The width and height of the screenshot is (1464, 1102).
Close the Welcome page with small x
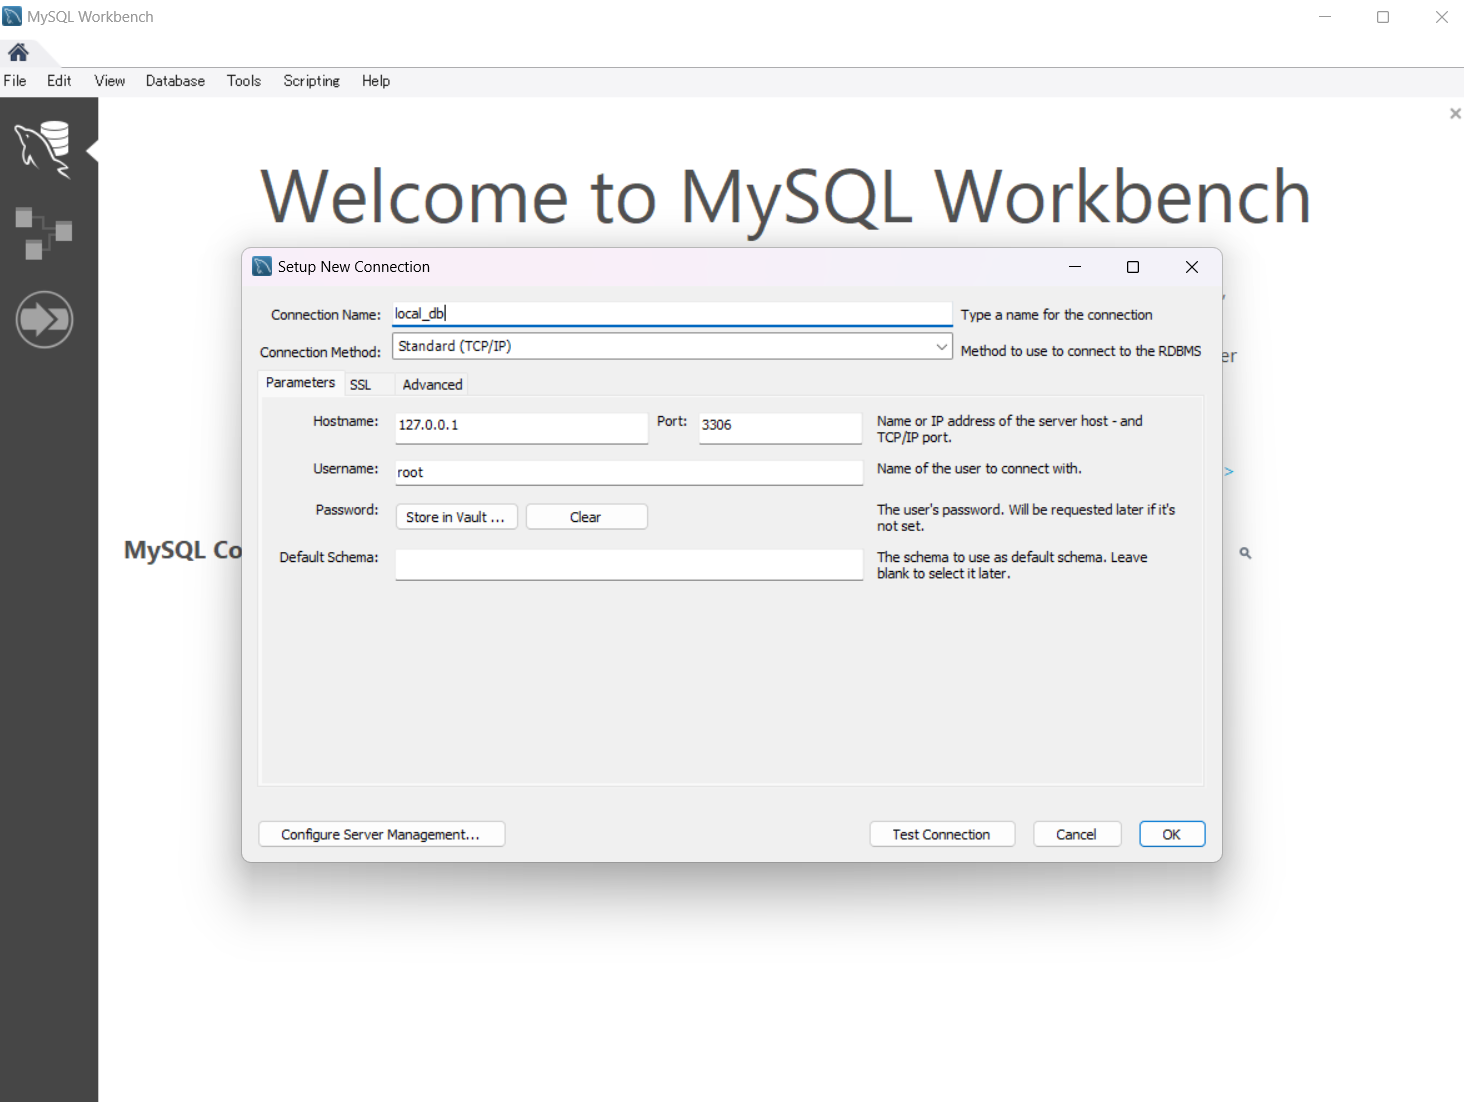1455,114
